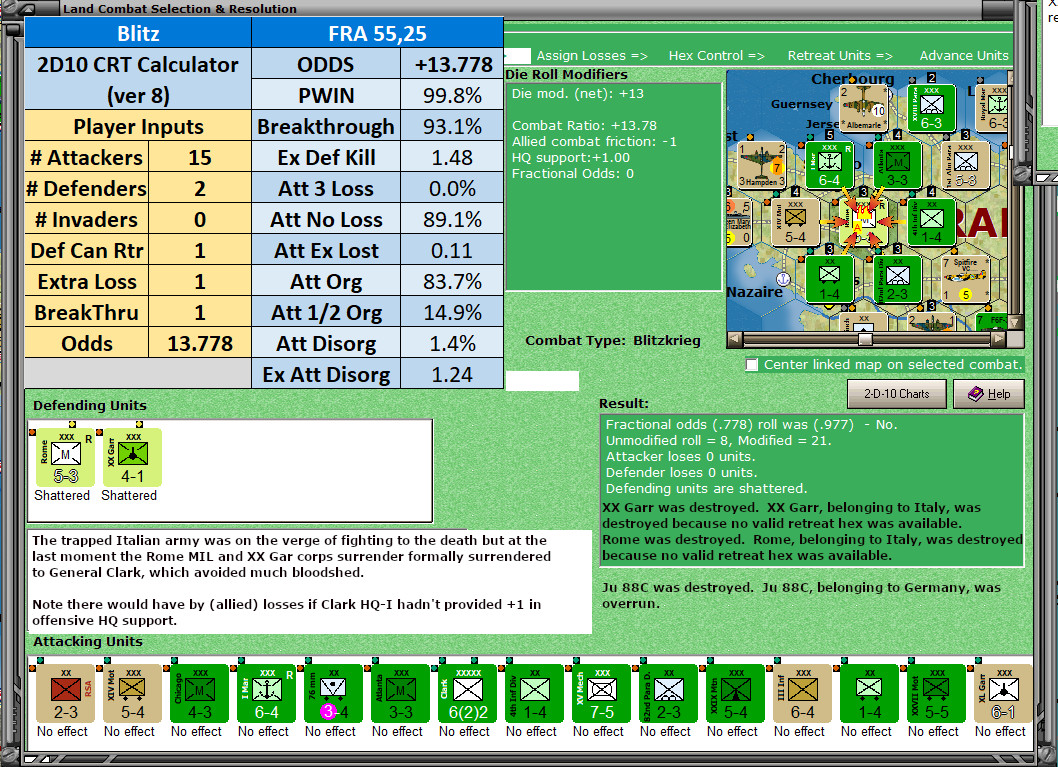Go to Assign Losses step

tap(592, 55)
